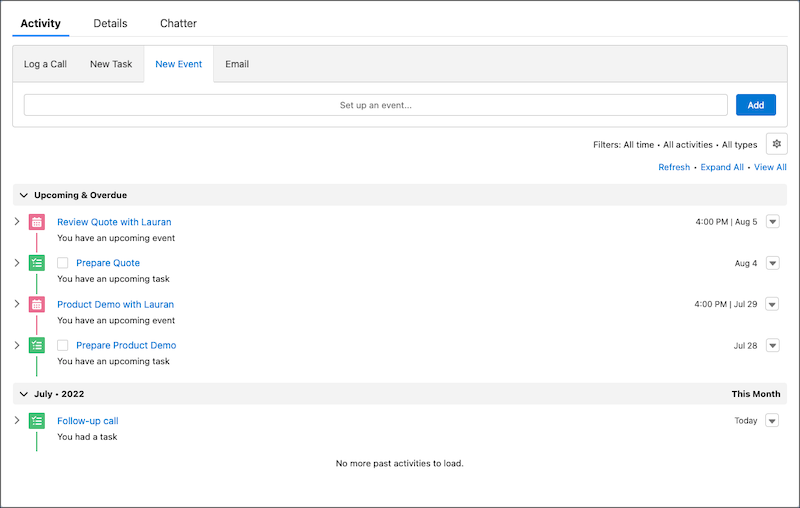Image resolution: width=800 pixels, height=508 pixels.
Task: Collapse the July 2022 section
Action: click(23, 394)
